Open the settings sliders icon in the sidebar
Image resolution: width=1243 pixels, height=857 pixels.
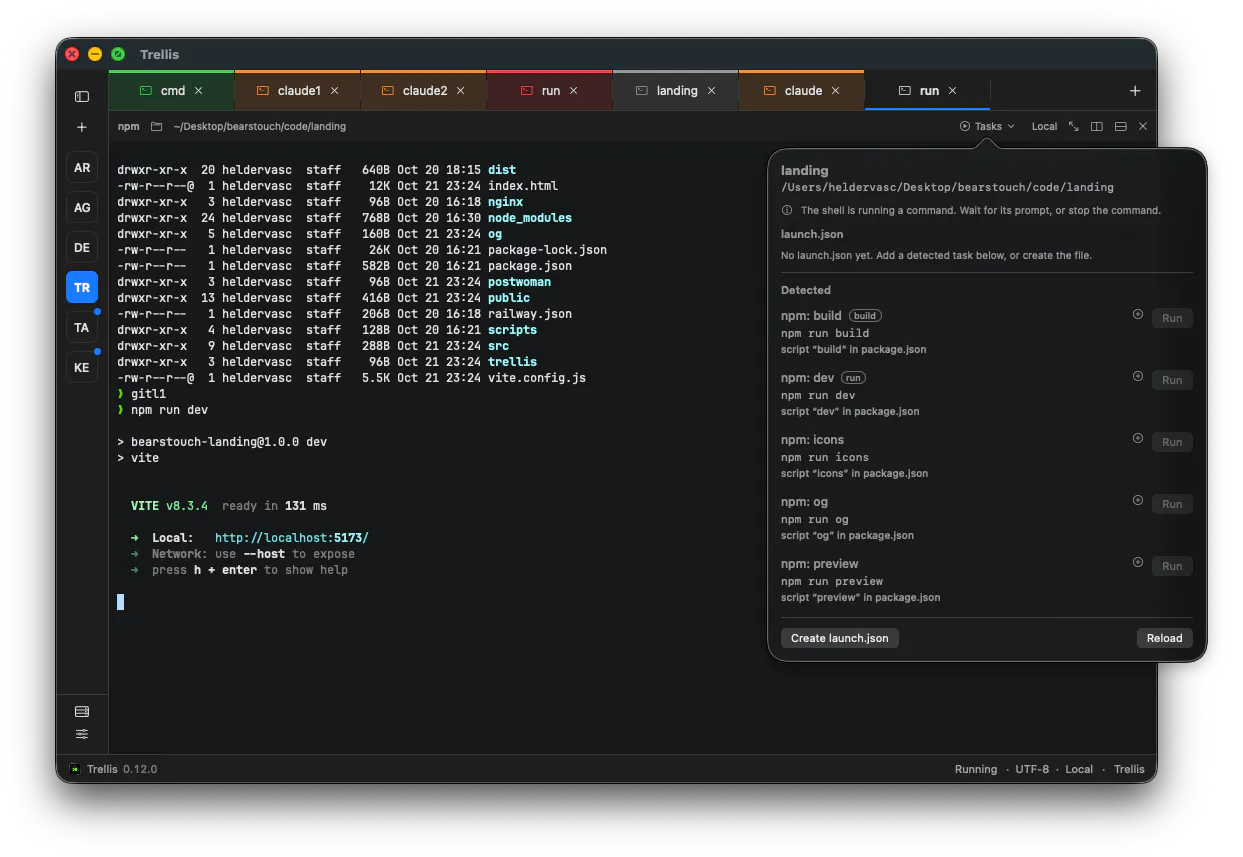point(82,734)
